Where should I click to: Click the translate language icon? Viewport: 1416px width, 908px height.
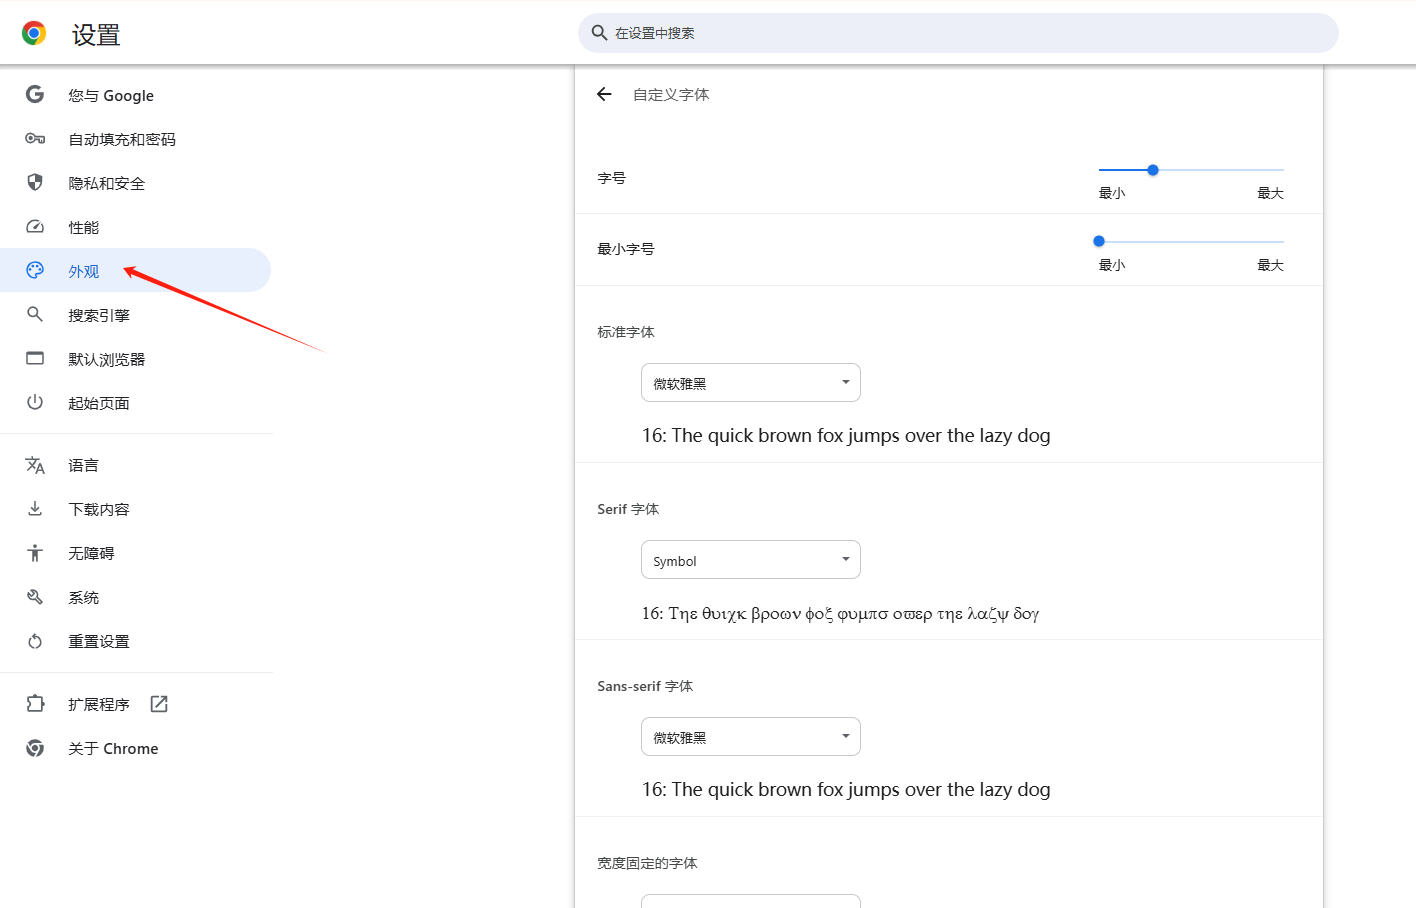[x=35, y=465]
